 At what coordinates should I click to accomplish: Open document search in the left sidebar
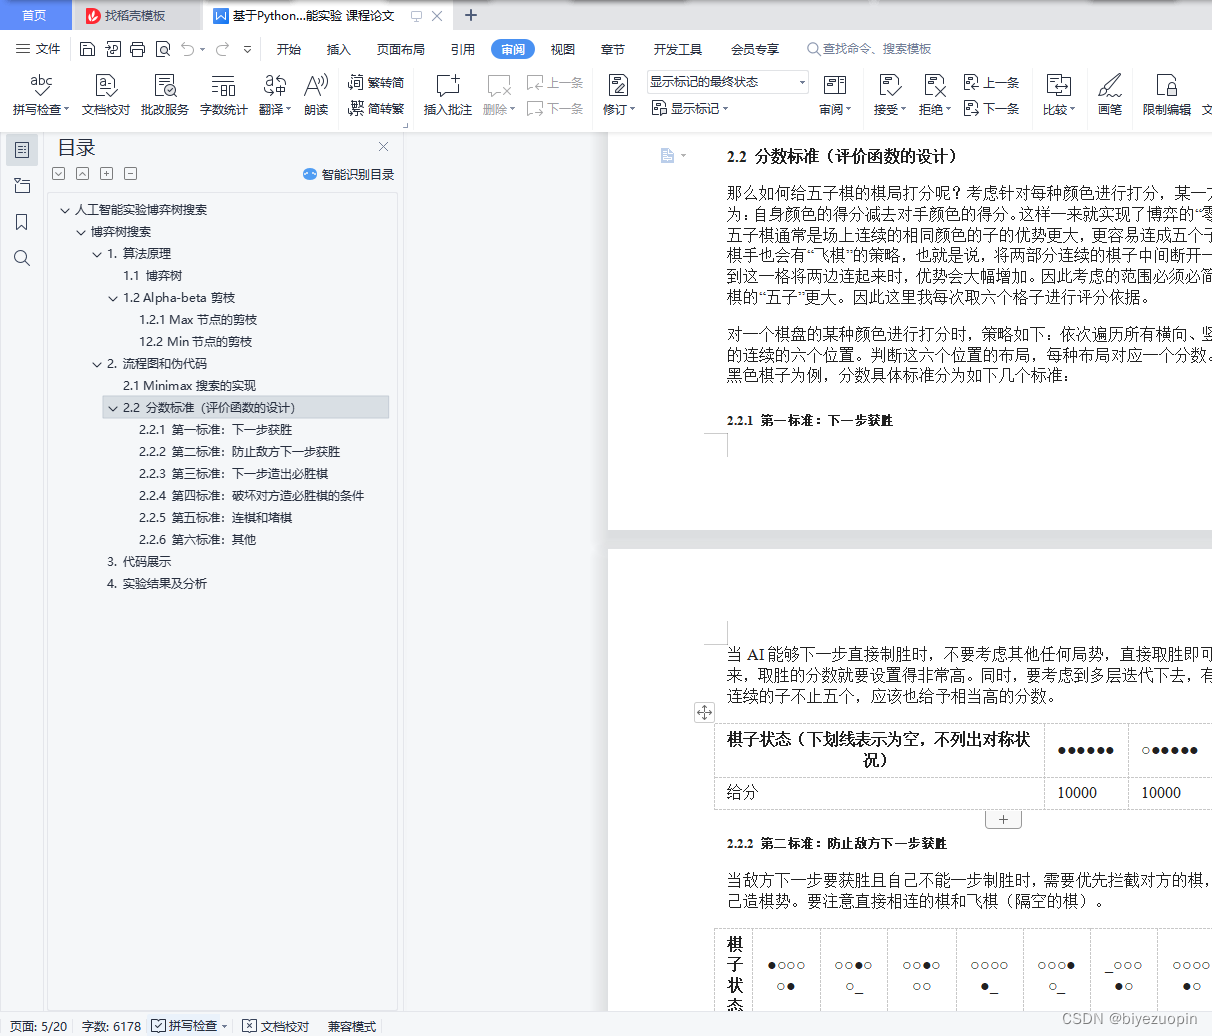point(22,258)
